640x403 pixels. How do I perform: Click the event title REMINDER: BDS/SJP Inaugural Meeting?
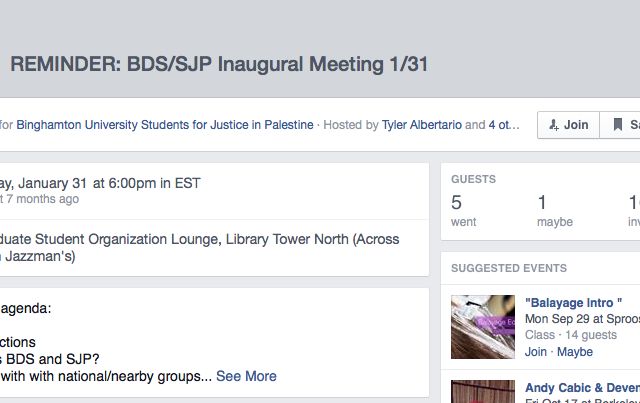point(219,64)
